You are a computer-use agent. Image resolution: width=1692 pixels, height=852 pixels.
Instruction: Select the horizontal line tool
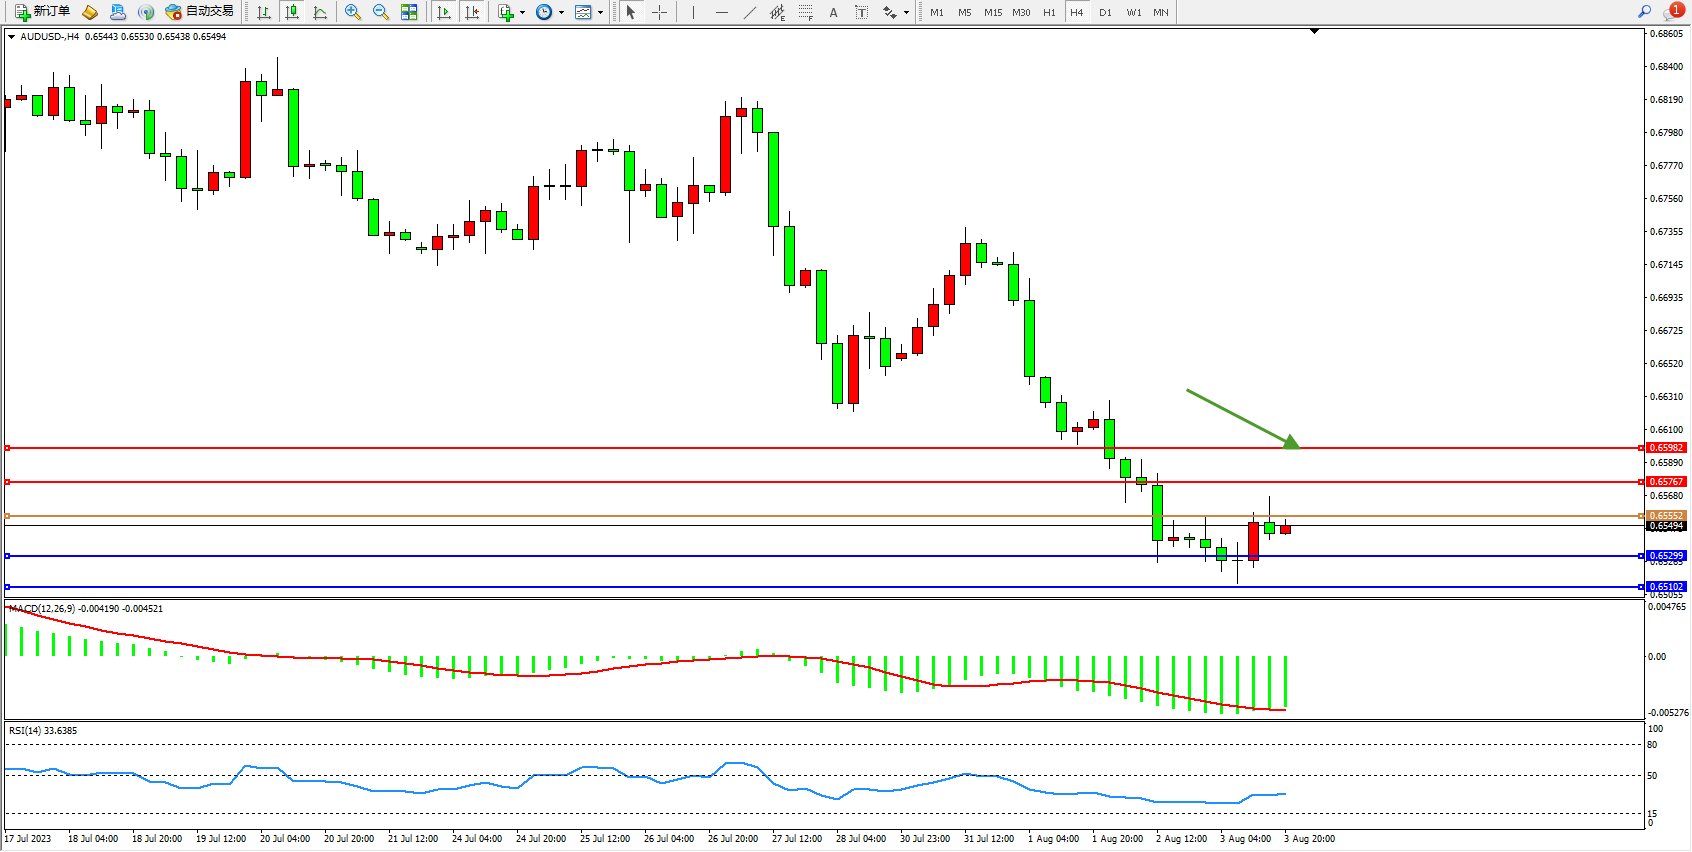coord(721,12)
